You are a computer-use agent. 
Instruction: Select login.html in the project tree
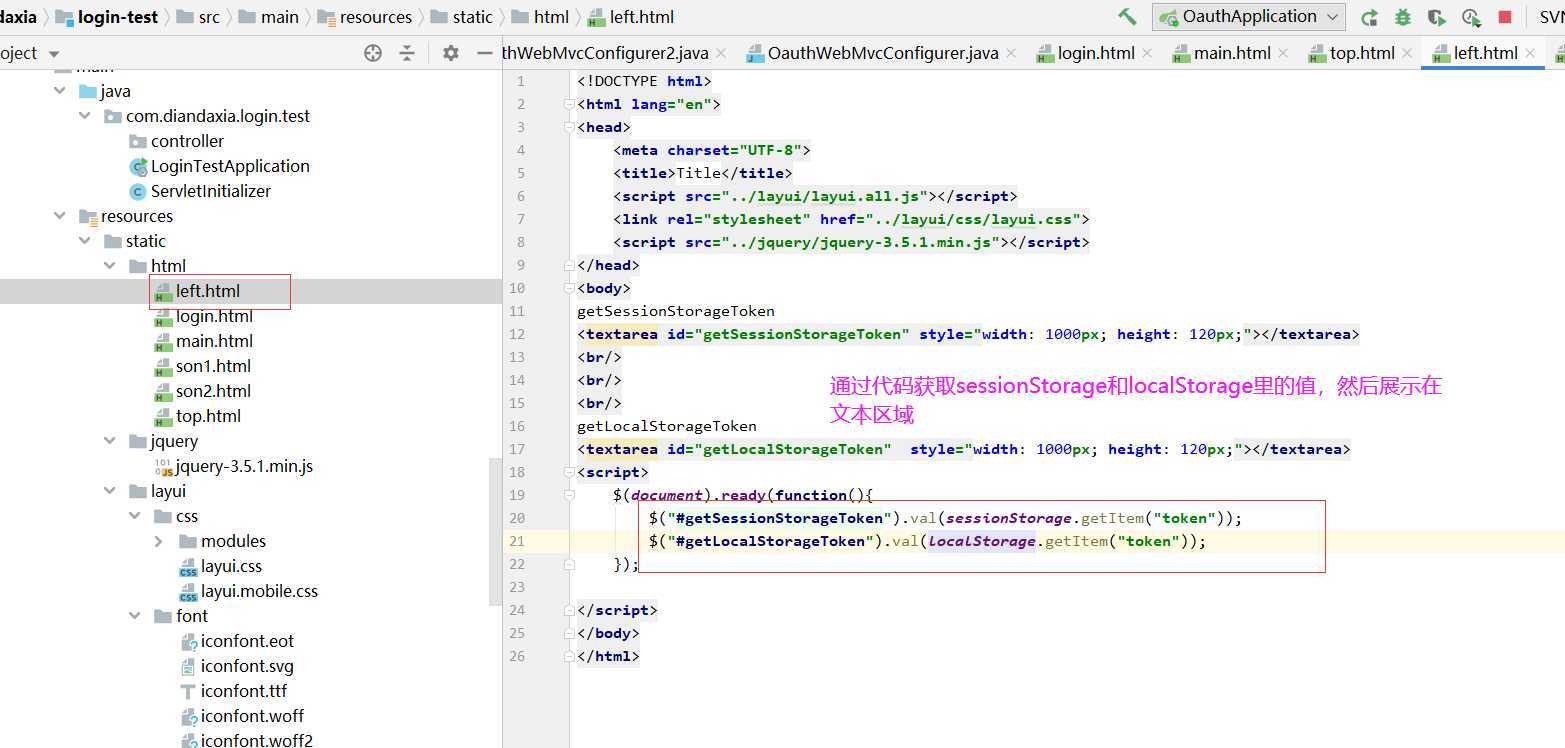(x=214, y=316)
